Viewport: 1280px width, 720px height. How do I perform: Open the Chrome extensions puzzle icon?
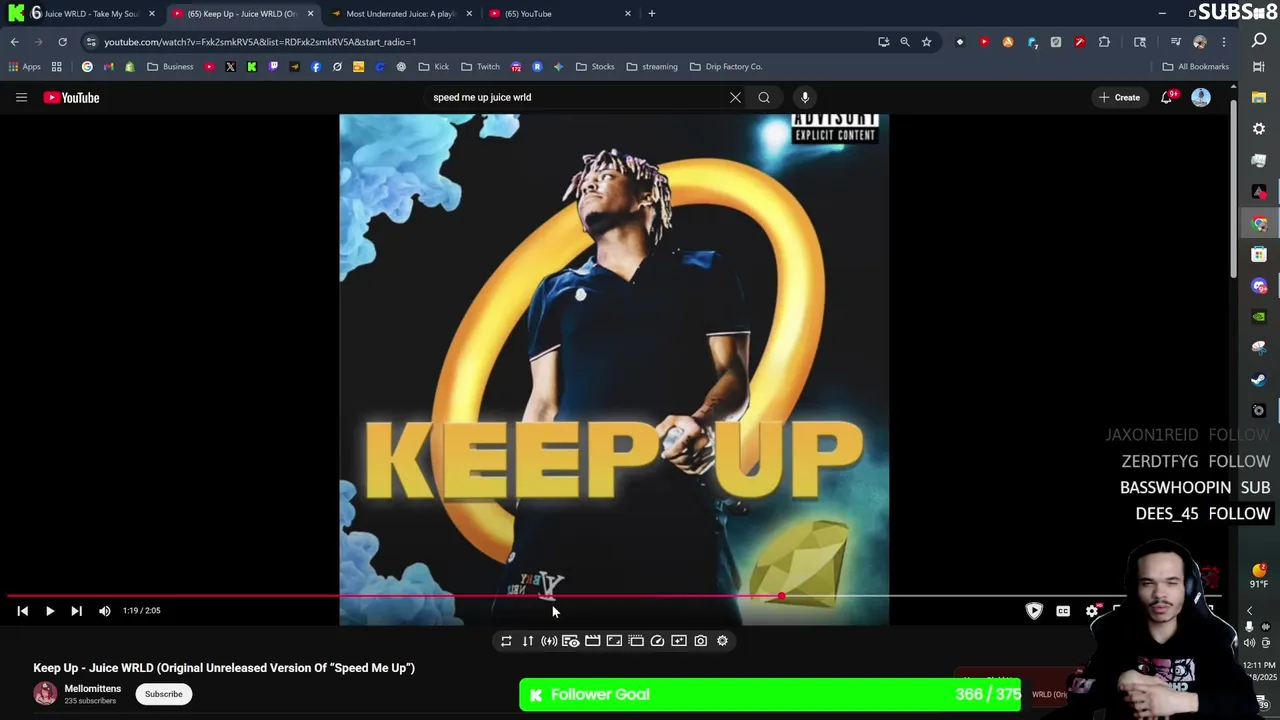[x=1104, y=42]
